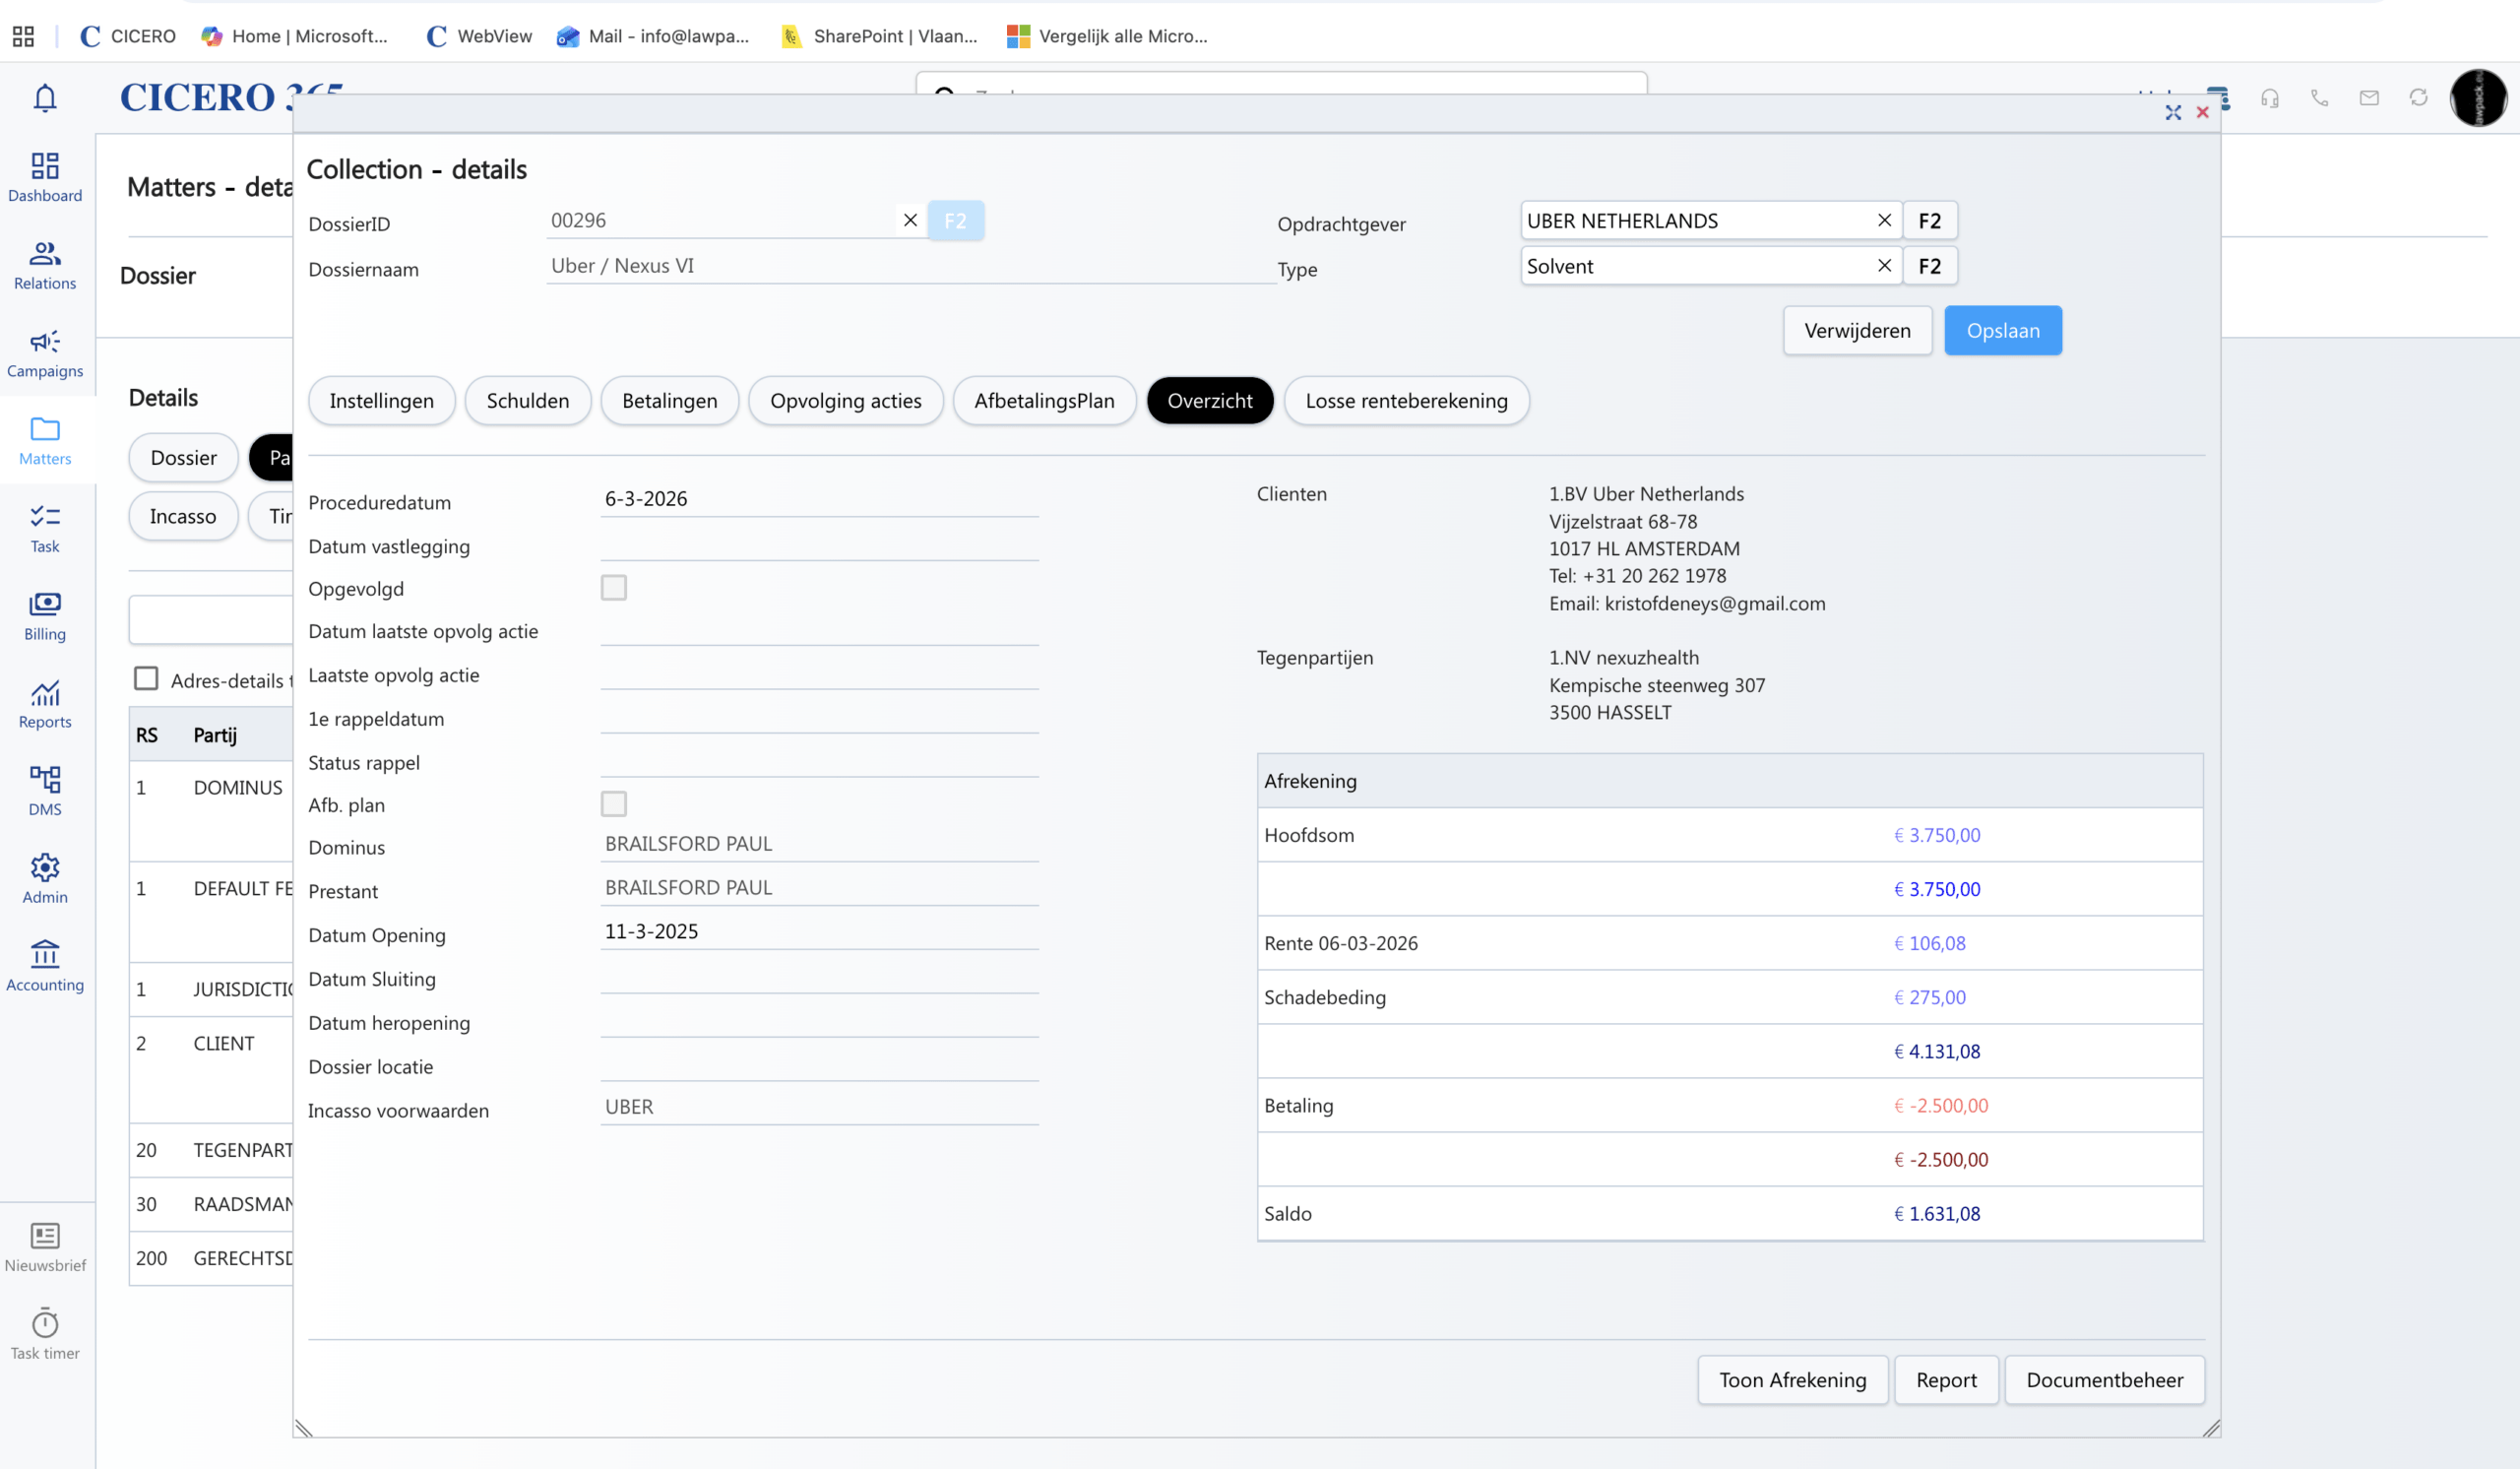The width and height of the screenshot is (2520, 1469).
Task: Open the Opdrachtgever F2 lookup
Action: [1929, 221]
